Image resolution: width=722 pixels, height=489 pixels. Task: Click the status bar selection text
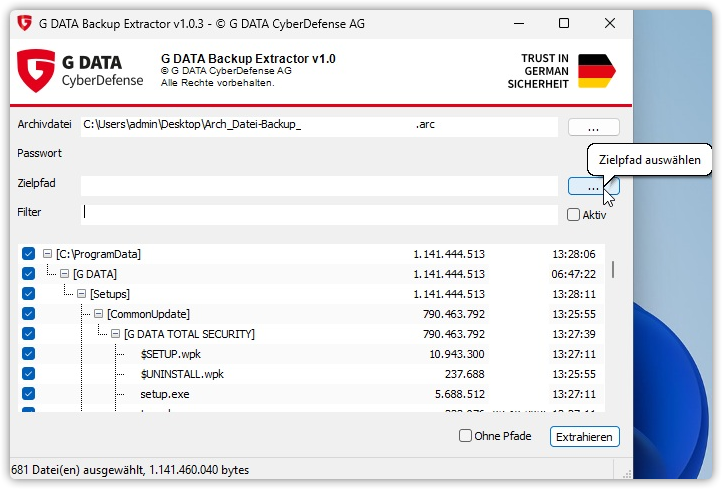tap(129, 470)
